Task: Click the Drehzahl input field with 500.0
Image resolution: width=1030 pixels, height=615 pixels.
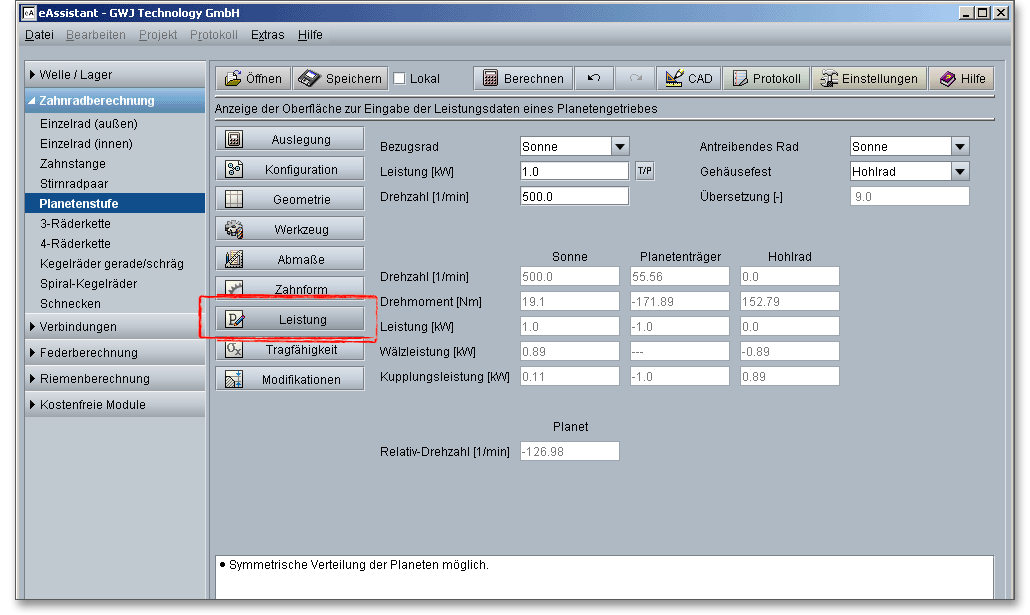Action: point(574,196)
